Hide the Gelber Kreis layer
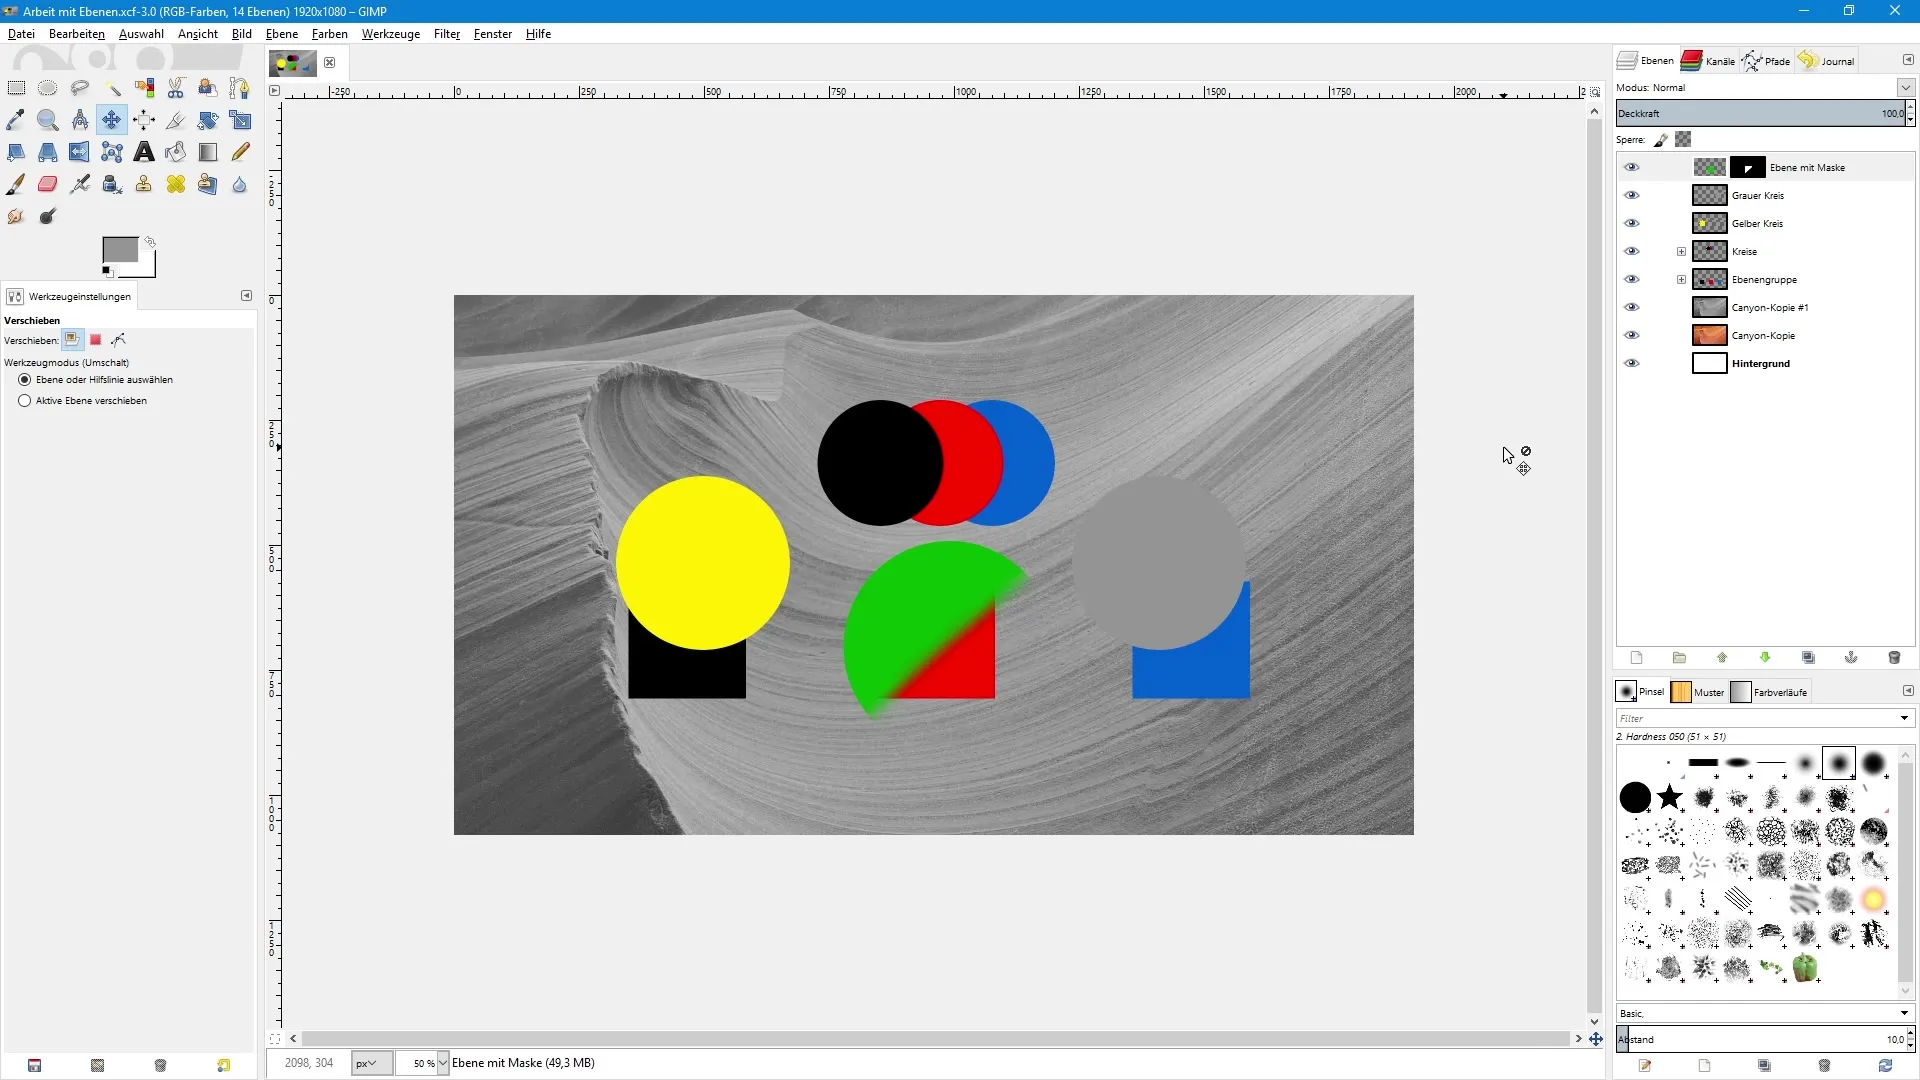 click(1632, 224)
